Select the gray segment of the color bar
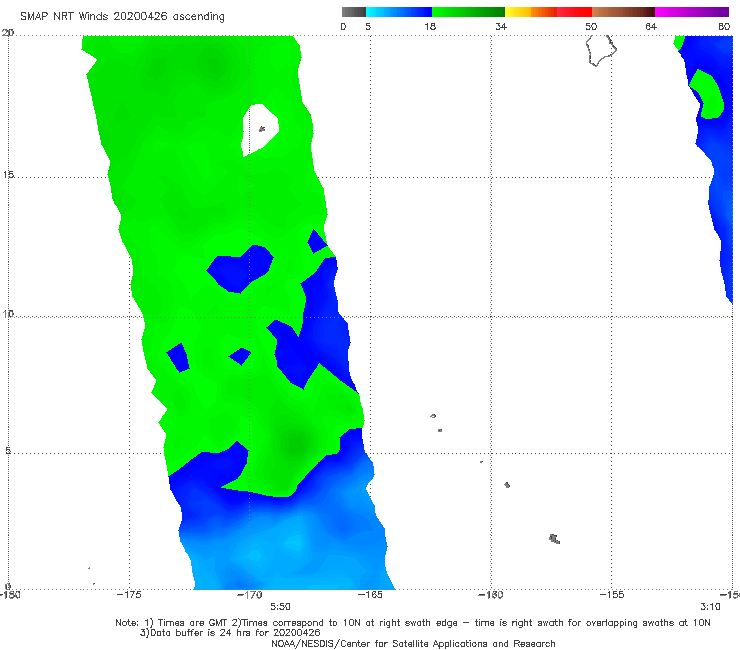This screenshot has height=650, width=740. pos(353,12)
